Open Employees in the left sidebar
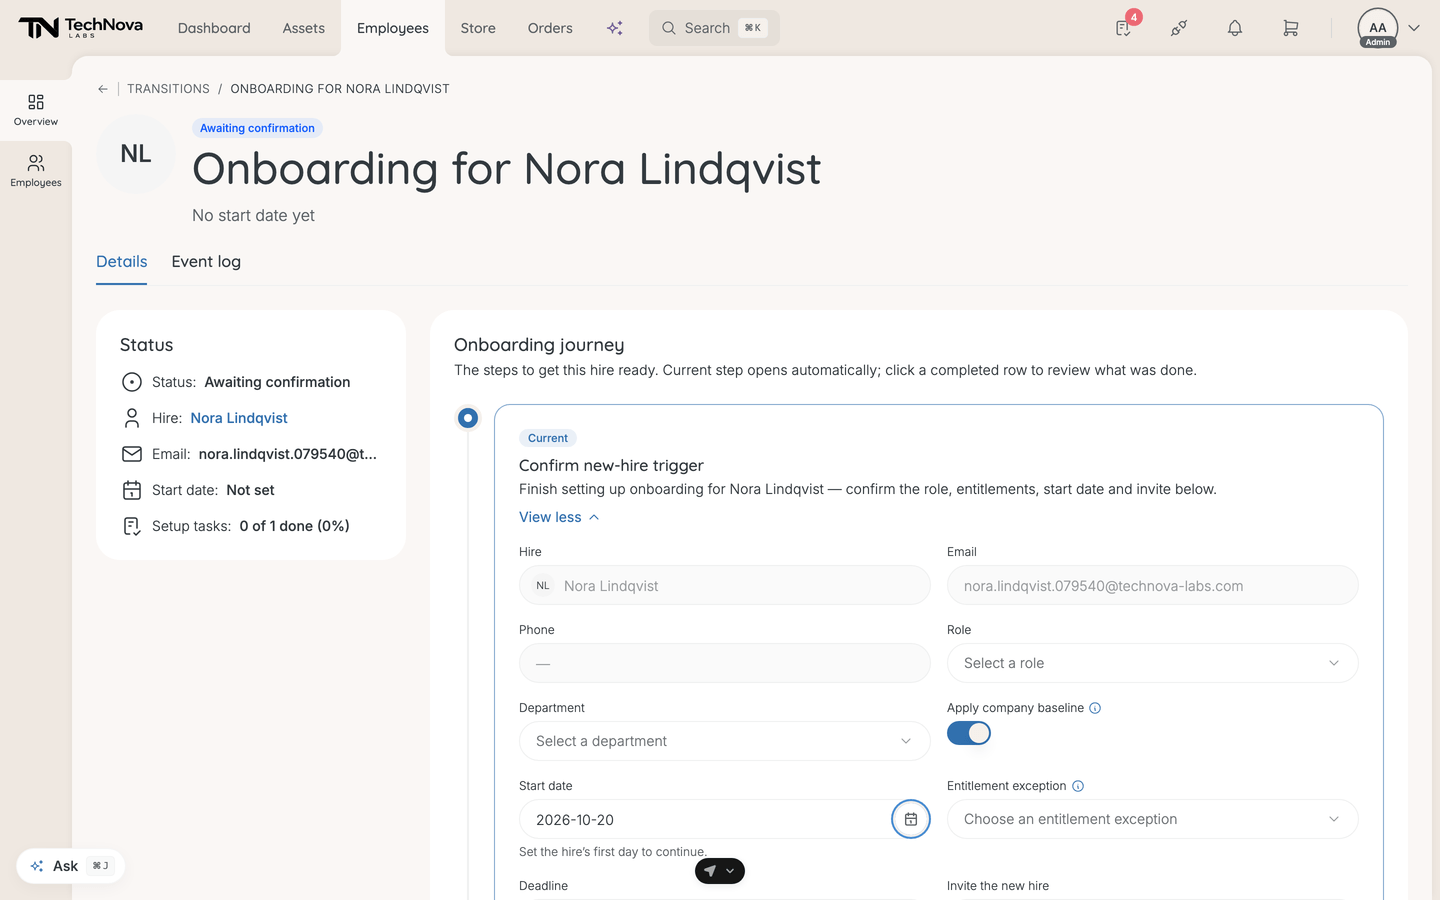The width and height of the screenshot is (1440, 900). [36, 171]
